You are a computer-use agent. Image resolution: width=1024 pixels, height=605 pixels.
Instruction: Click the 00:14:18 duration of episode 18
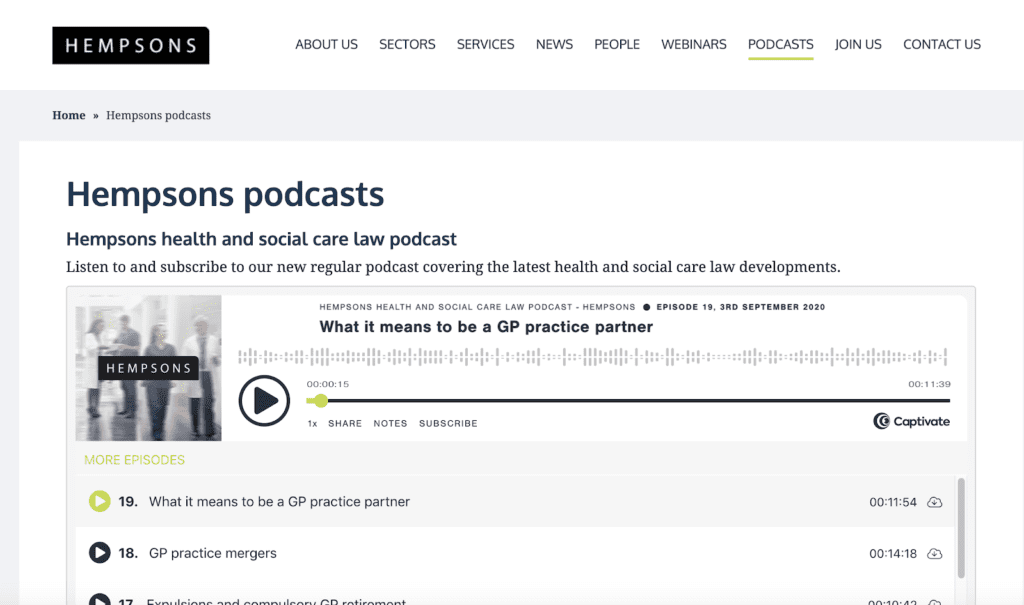click(x=893, y=553)
